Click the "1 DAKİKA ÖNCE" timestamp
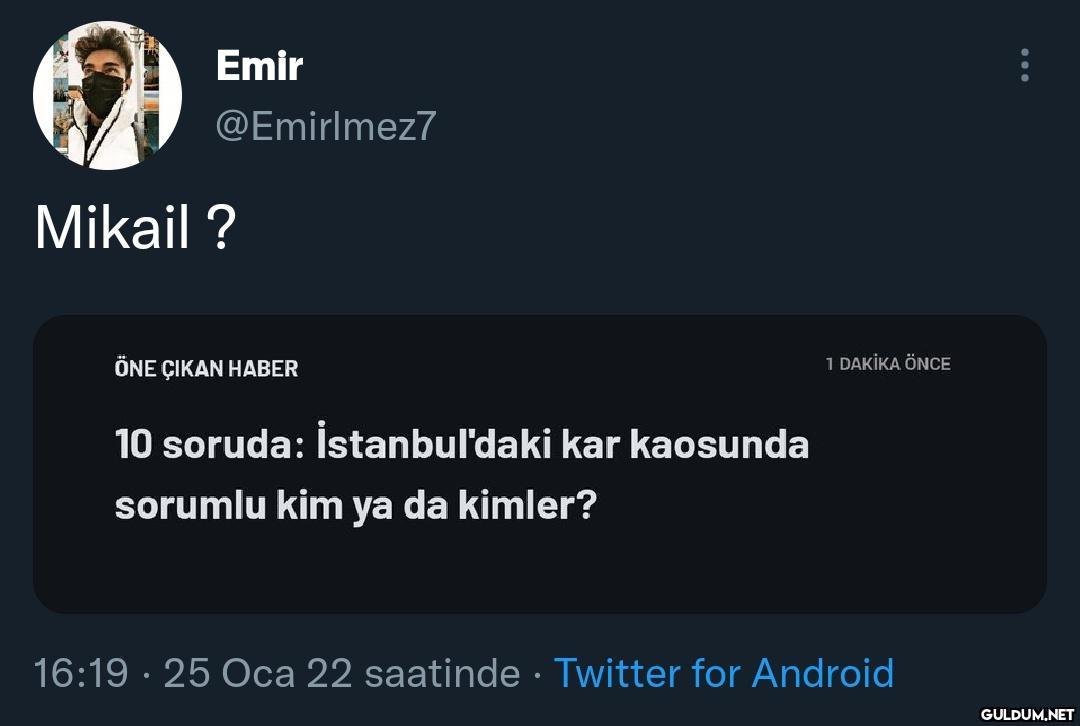Screen dimensions: 1080x726 888,364
